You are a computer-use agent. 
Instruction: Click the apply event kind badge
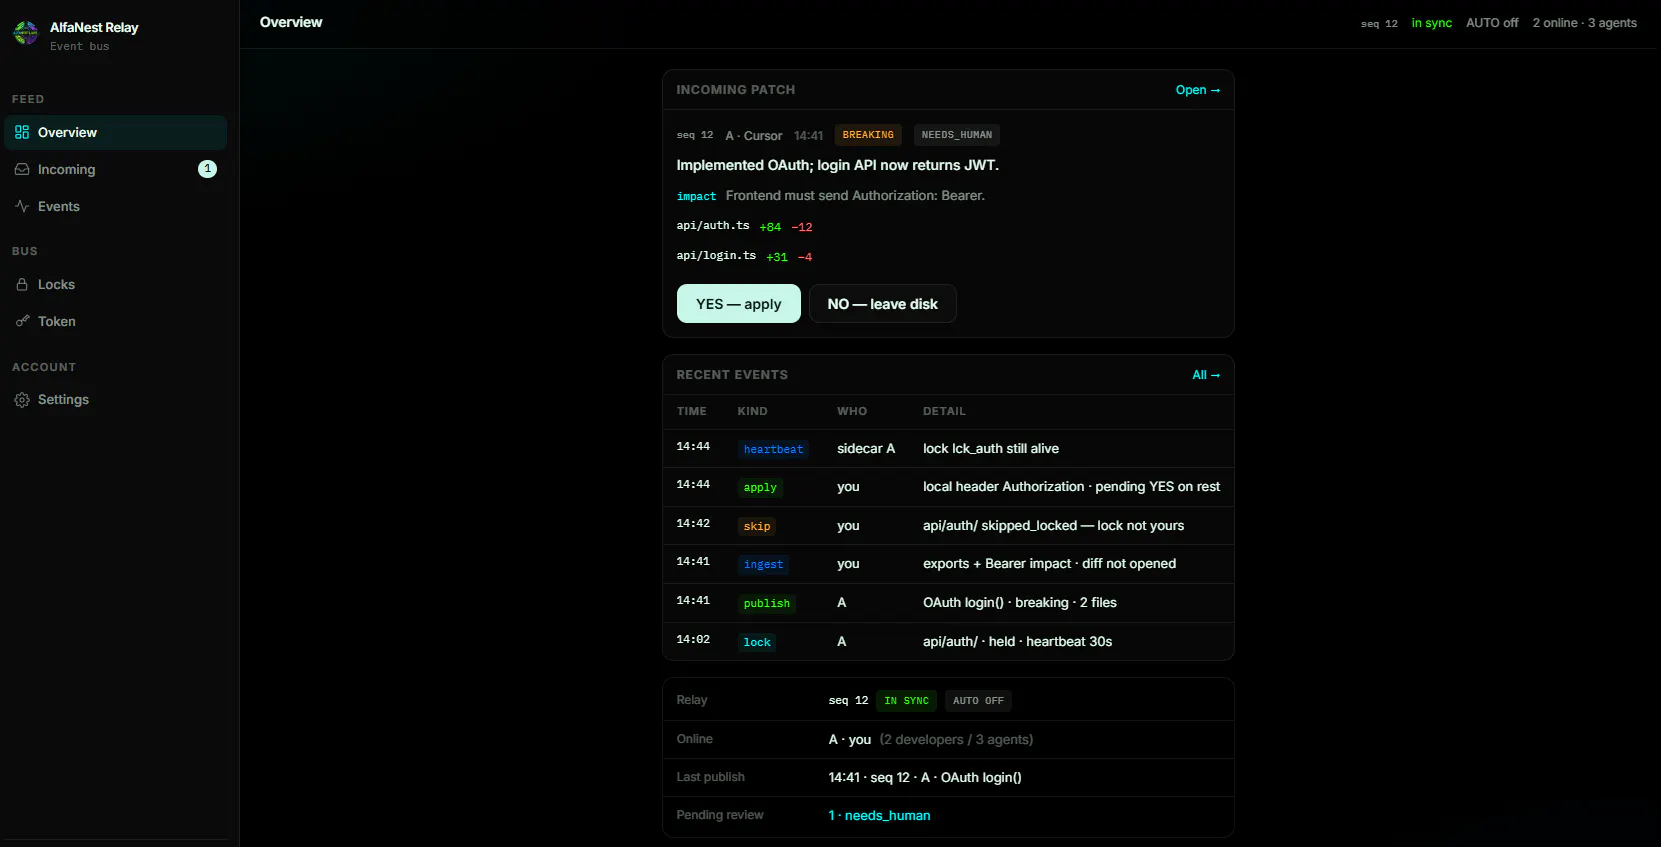(760, 487)
